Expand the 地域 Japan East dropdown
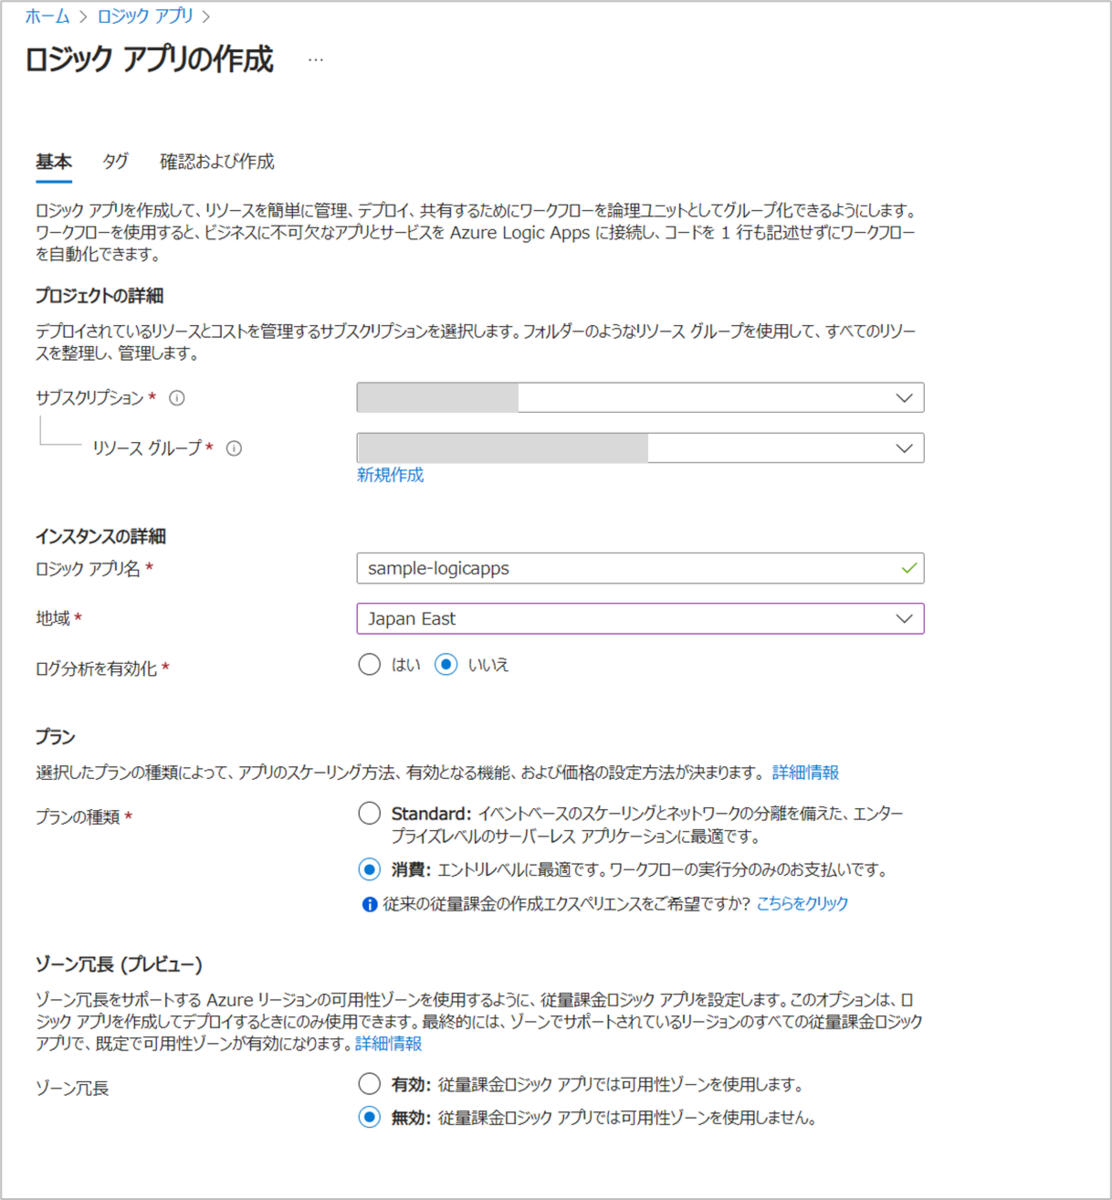This screenshot has width=1112, height=1200. [x=640, y=619]
